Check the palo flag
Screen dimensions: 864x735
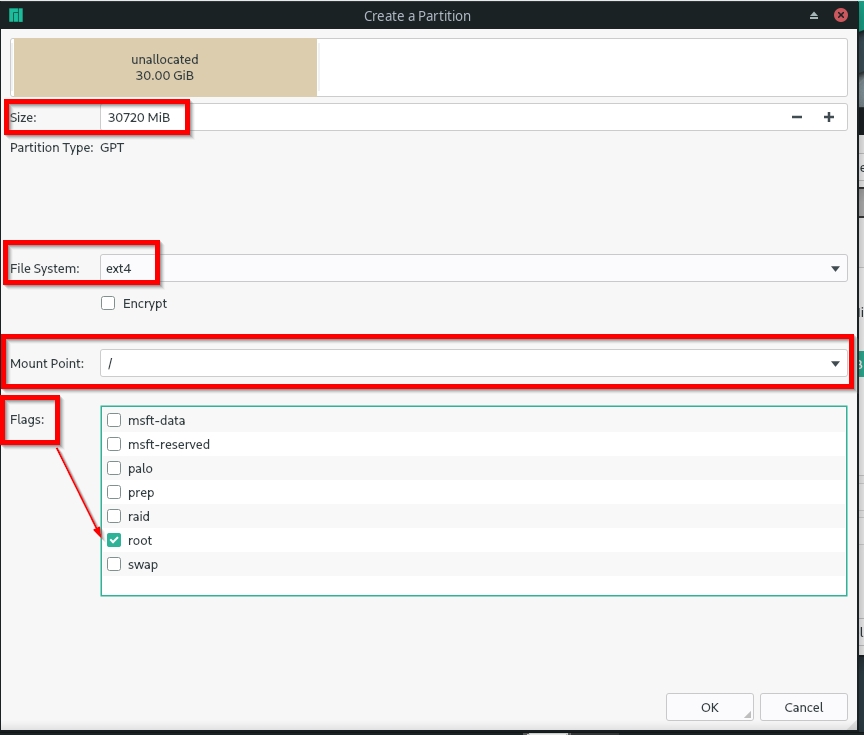(x=114, y=468)
